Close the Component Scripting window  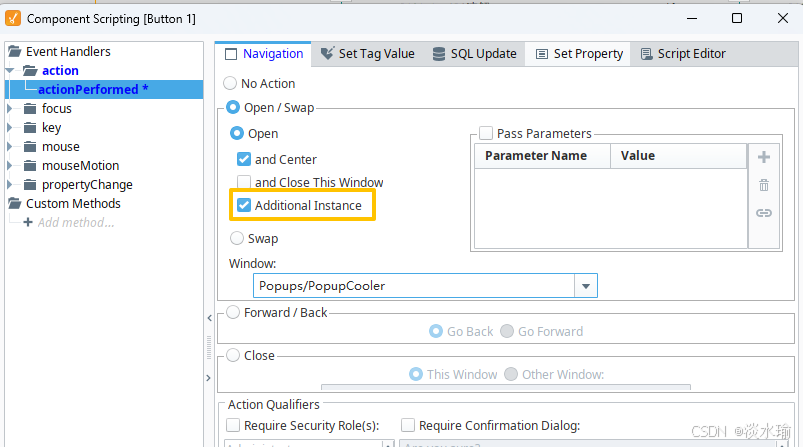tap(783, 18)
